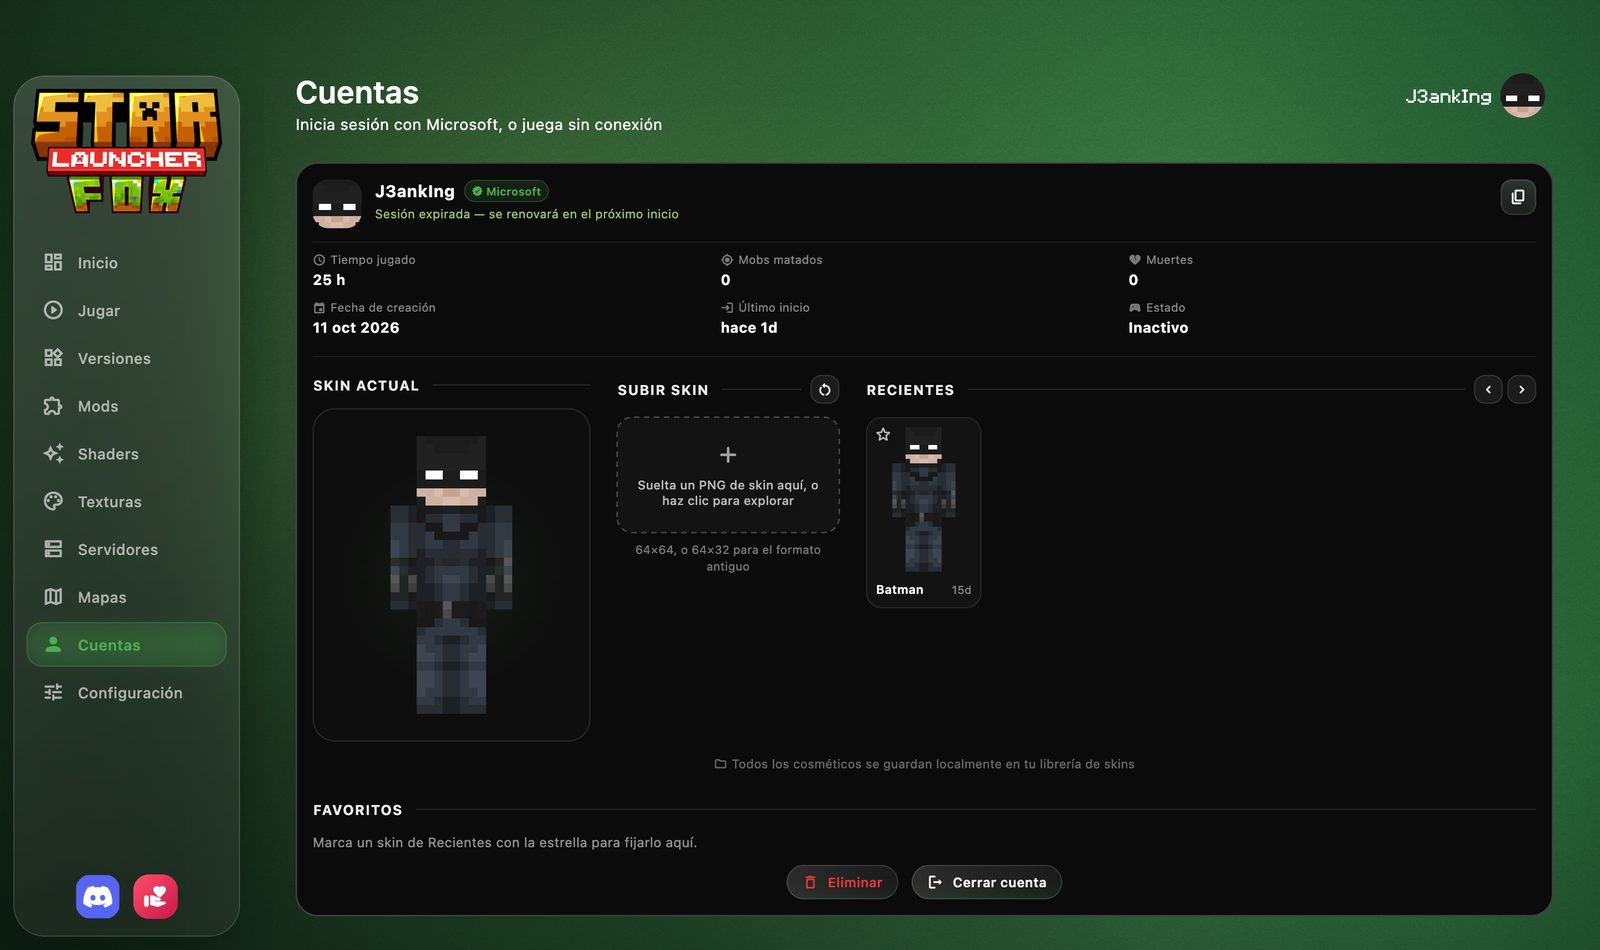Open the Shaders section
The width and height of the screenshot is (1600, 950).
click(127, 454)
